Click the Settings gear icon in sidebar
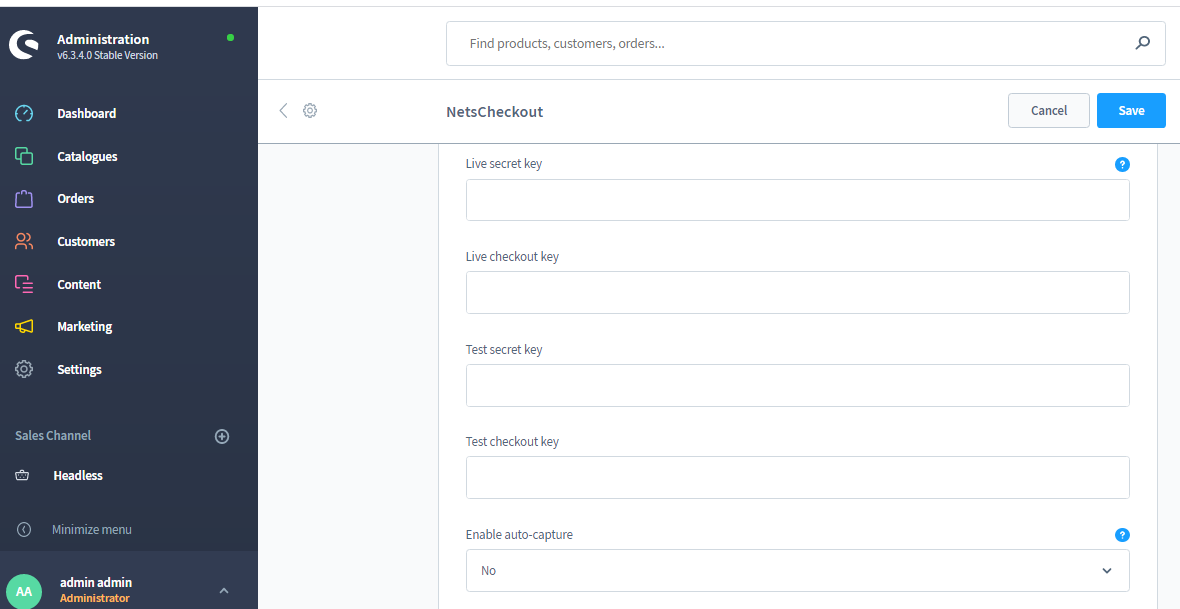Viewport: 1180px width, 609px height. [x=24, y=369]
